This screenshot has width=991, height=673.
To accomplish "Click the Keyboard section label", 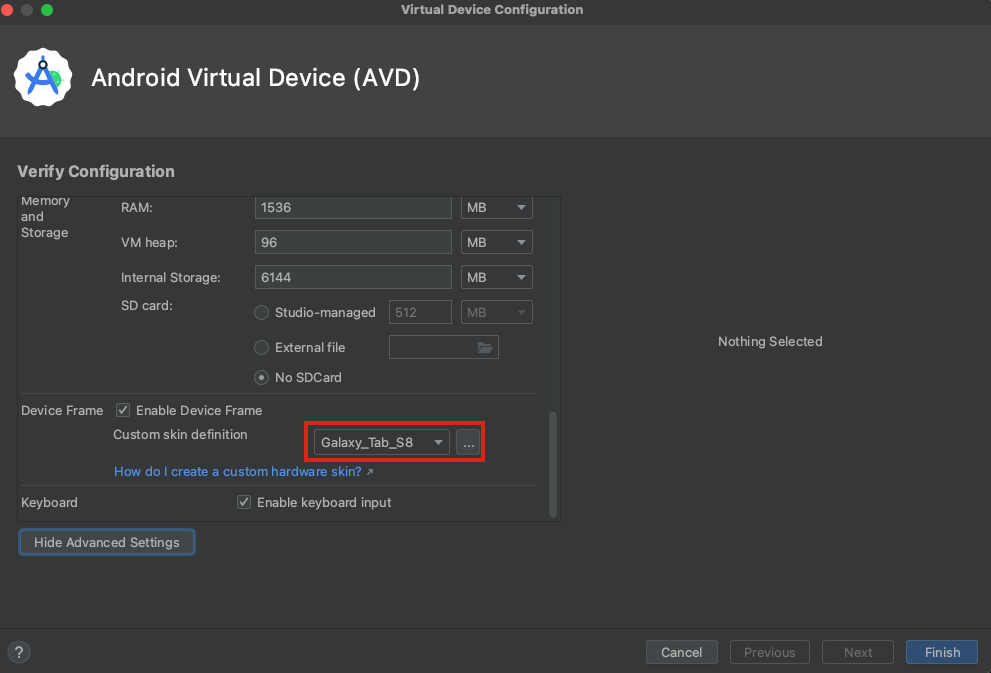I will (x=49, y=502).
